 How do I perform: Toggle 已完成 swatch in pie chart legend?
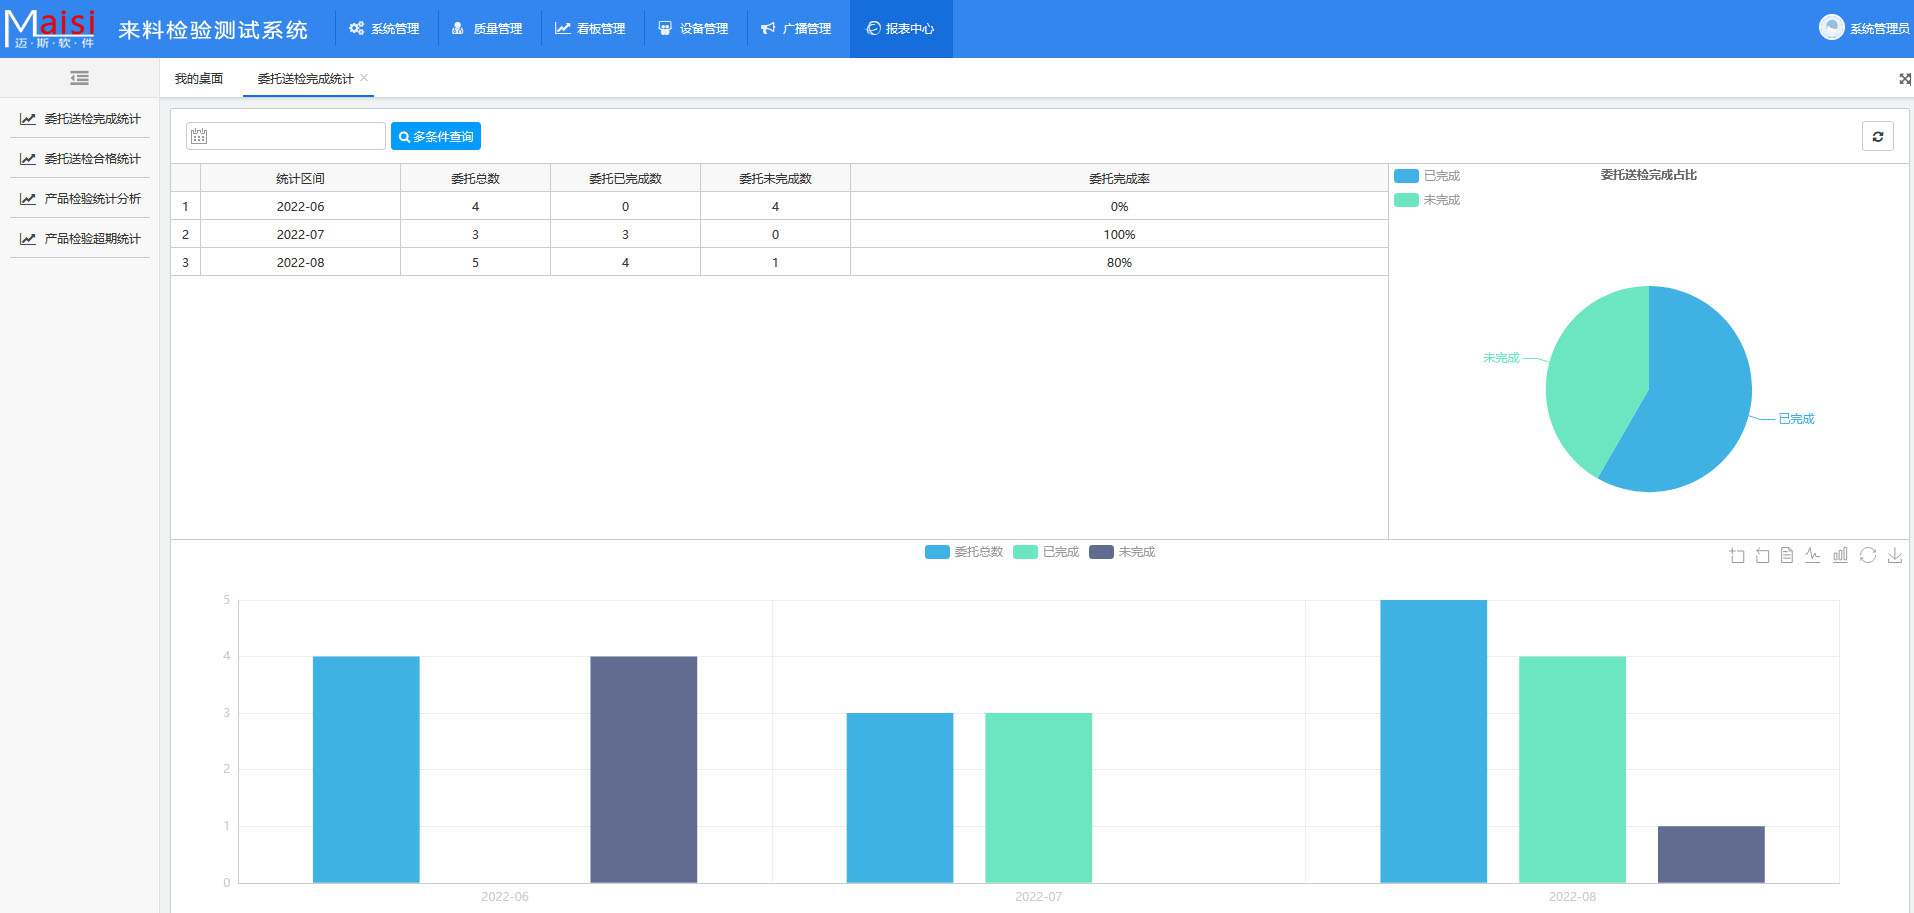(x=1406, y=176)
